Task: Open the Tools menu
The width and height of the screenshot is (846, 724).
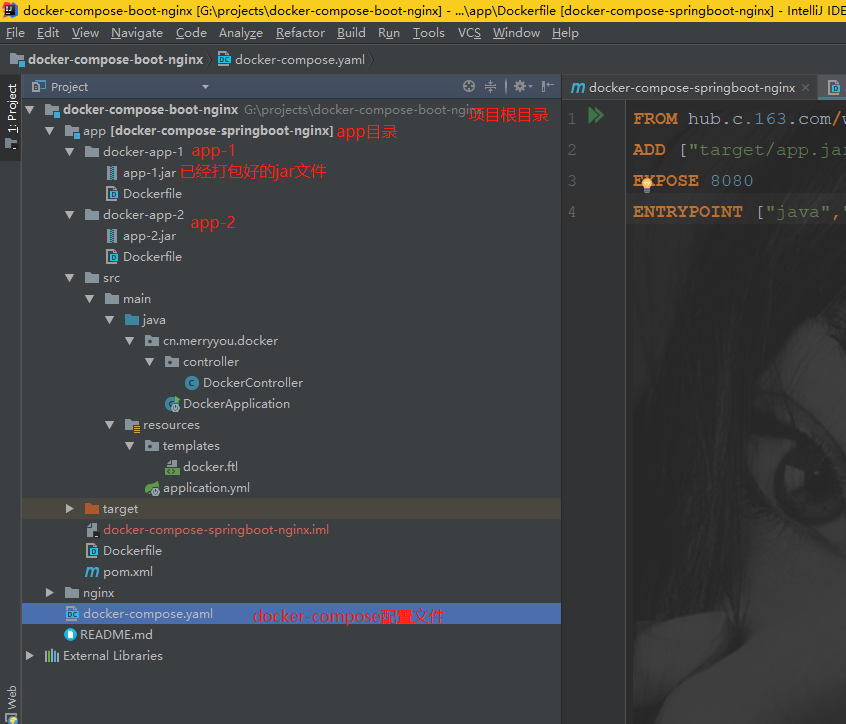Action: point(428,33)
